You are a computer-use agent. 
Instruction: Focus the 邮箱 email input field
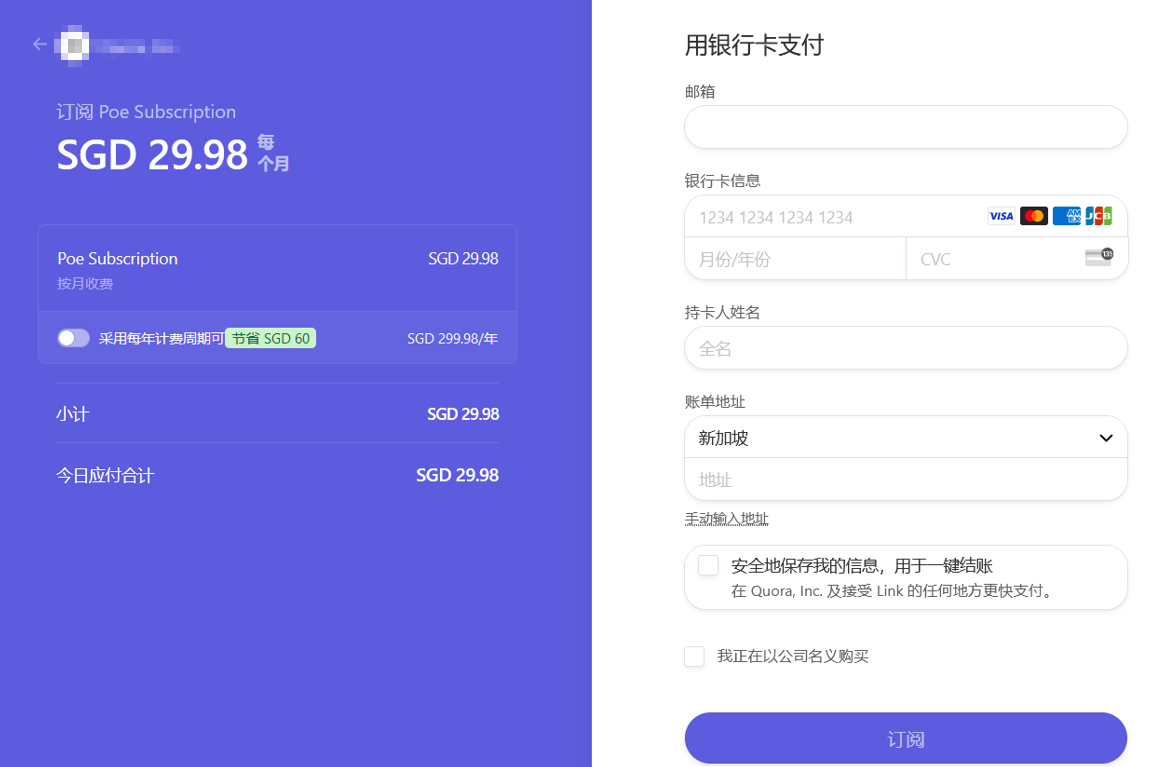(x=906, y=127)
